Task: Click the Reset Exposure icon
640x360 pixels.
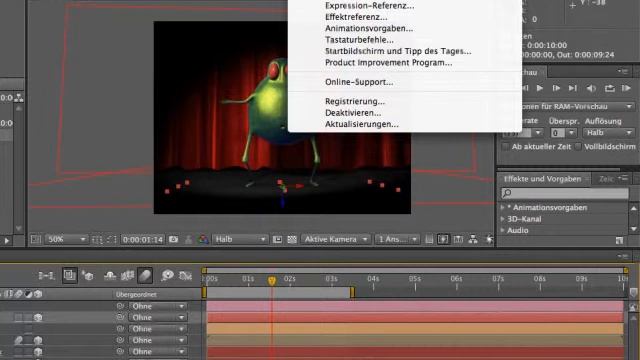Action: point(489,240)
